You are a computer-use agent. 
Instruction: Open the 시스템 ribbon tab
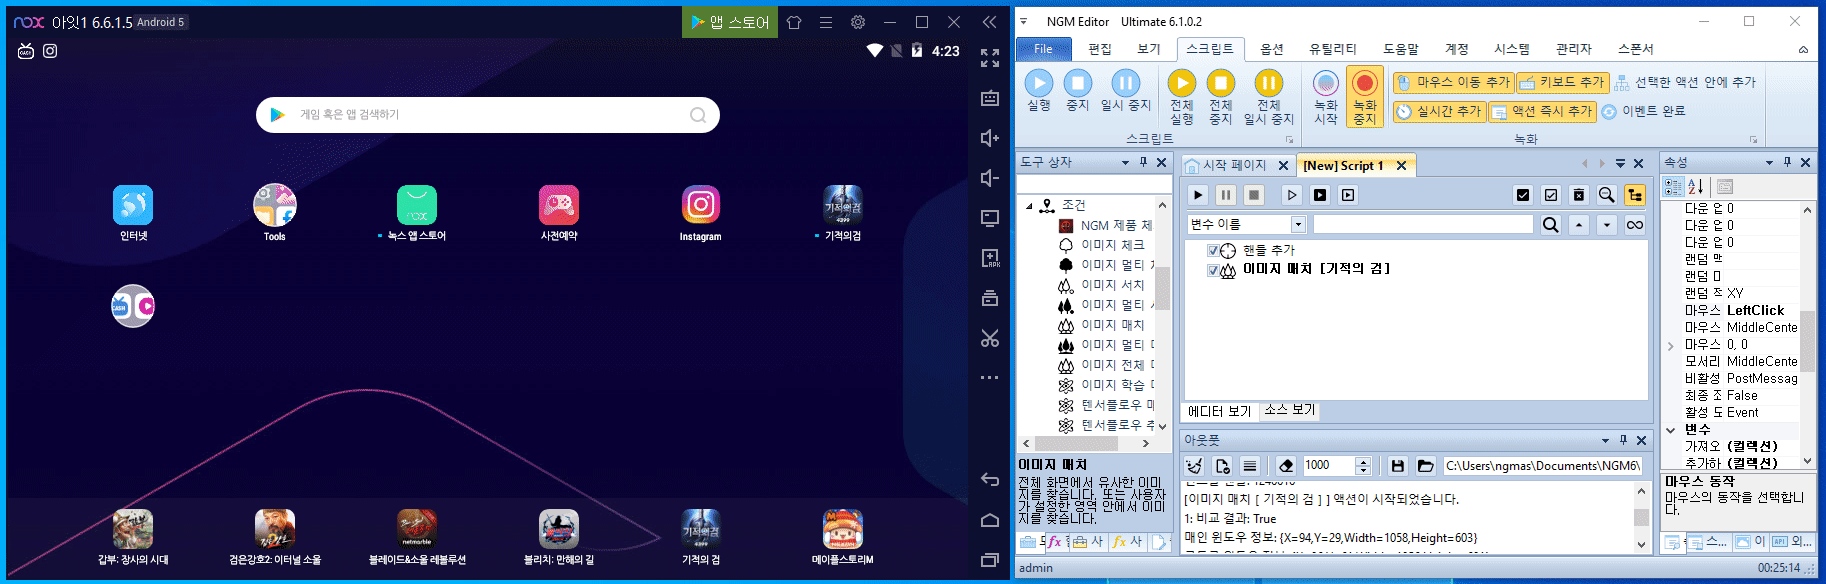(x=1512, y=49)
